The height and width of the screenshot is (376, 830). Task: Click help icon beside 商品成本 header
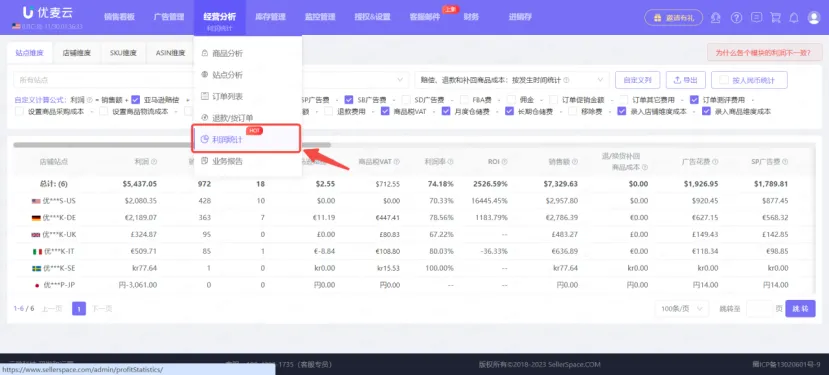(x=645, y=167)
